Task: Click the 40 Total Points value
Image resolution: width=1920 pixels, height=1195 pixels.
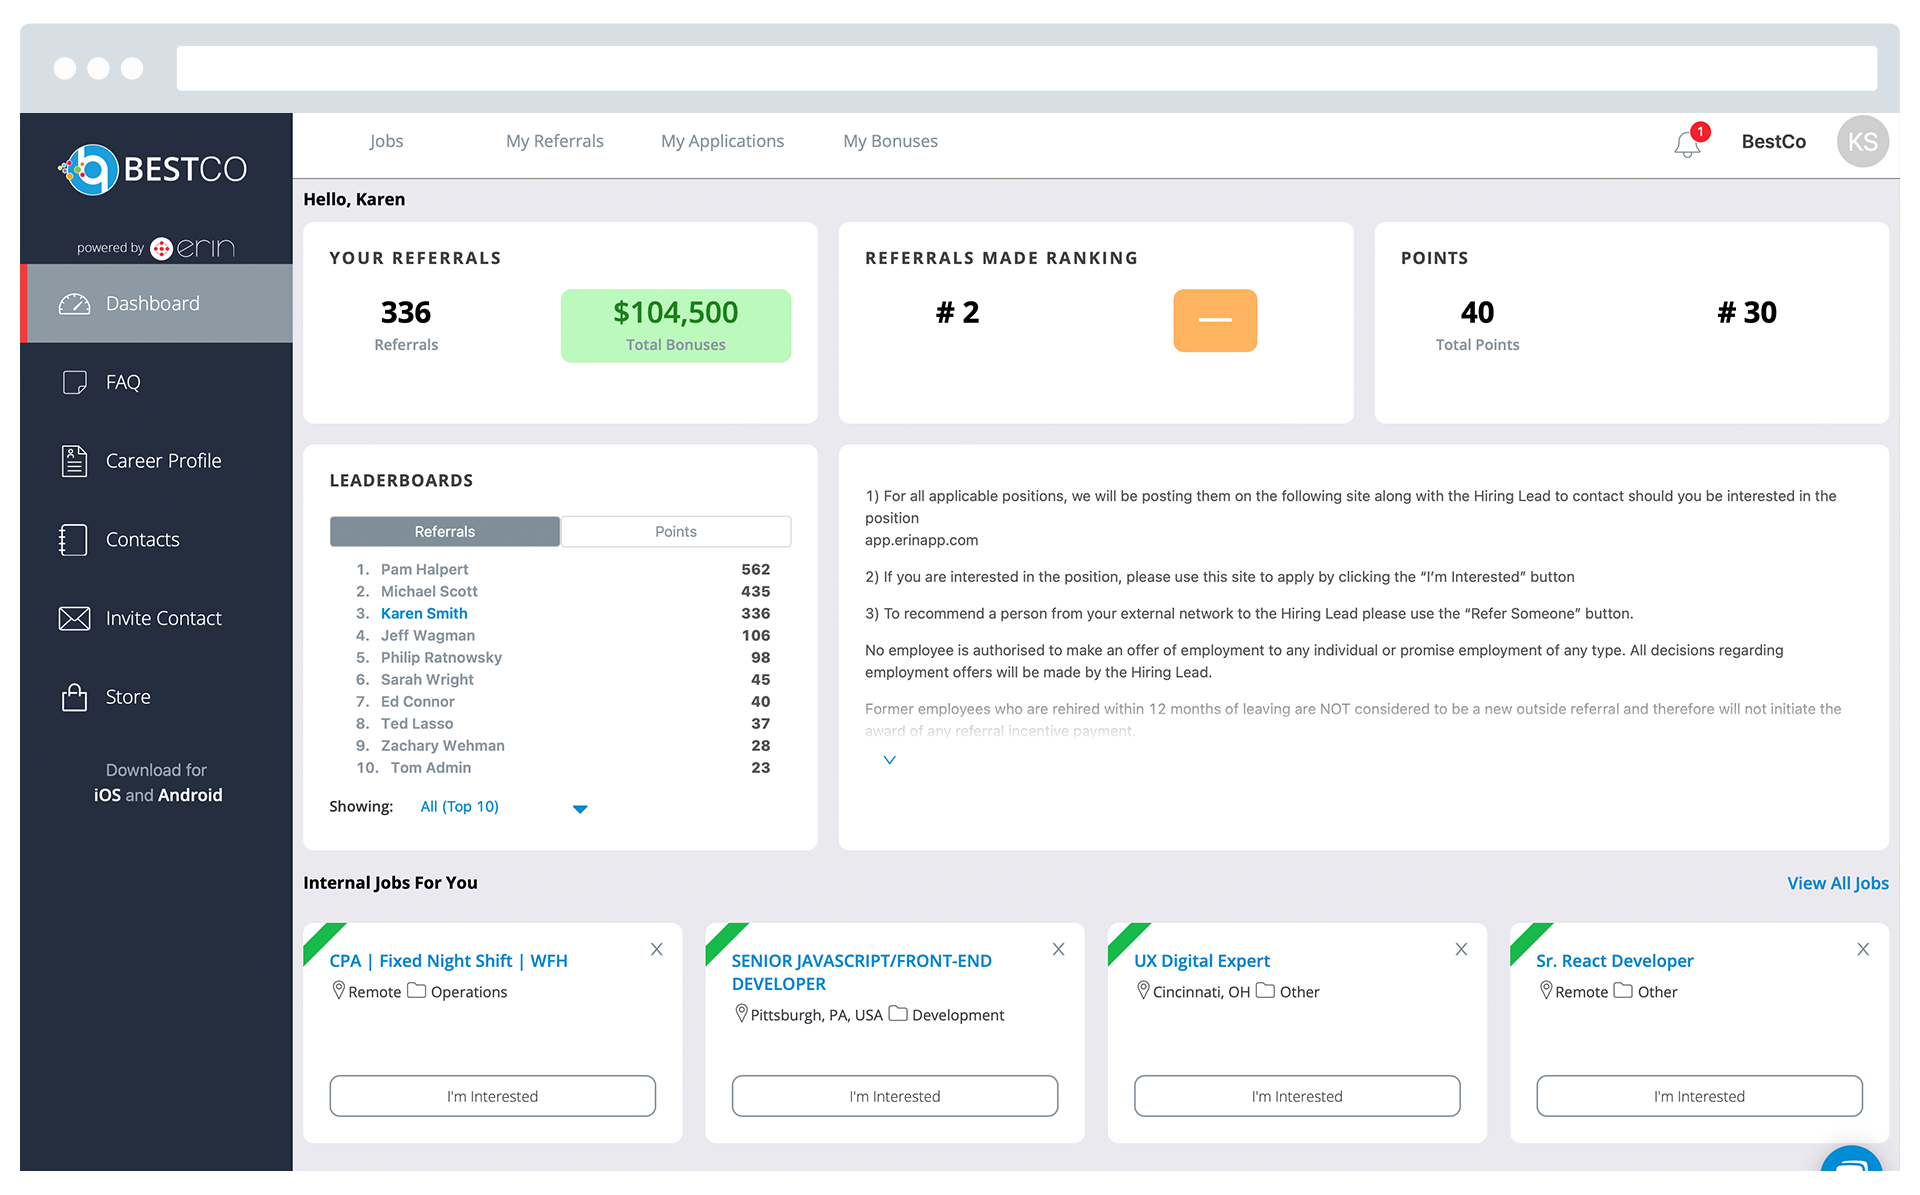Action: (1477, 313)
